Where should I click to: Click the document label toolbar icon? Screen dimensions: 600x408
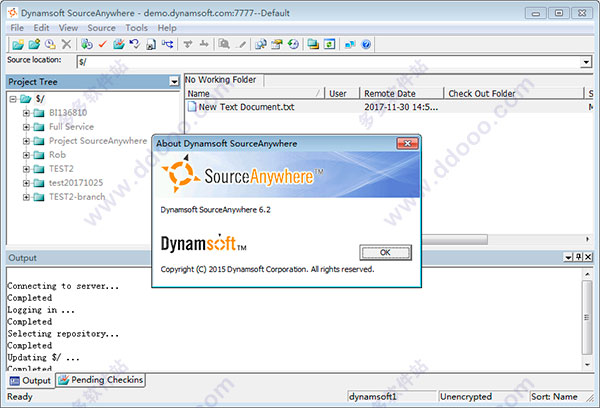(x=151, y=44)
